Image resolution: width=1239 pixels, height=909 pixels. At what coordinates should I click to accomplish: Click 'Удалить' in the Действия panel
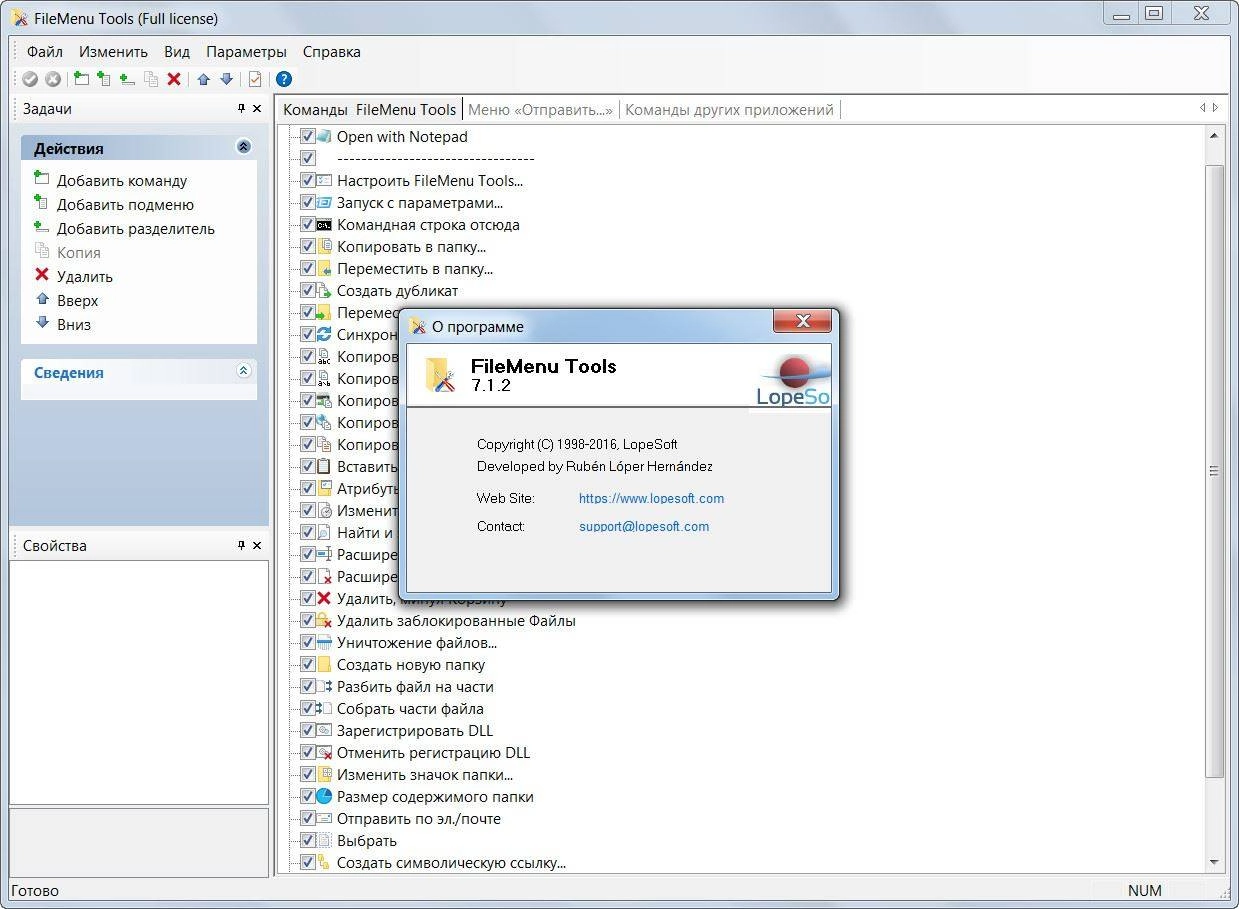tap(85, 277)
